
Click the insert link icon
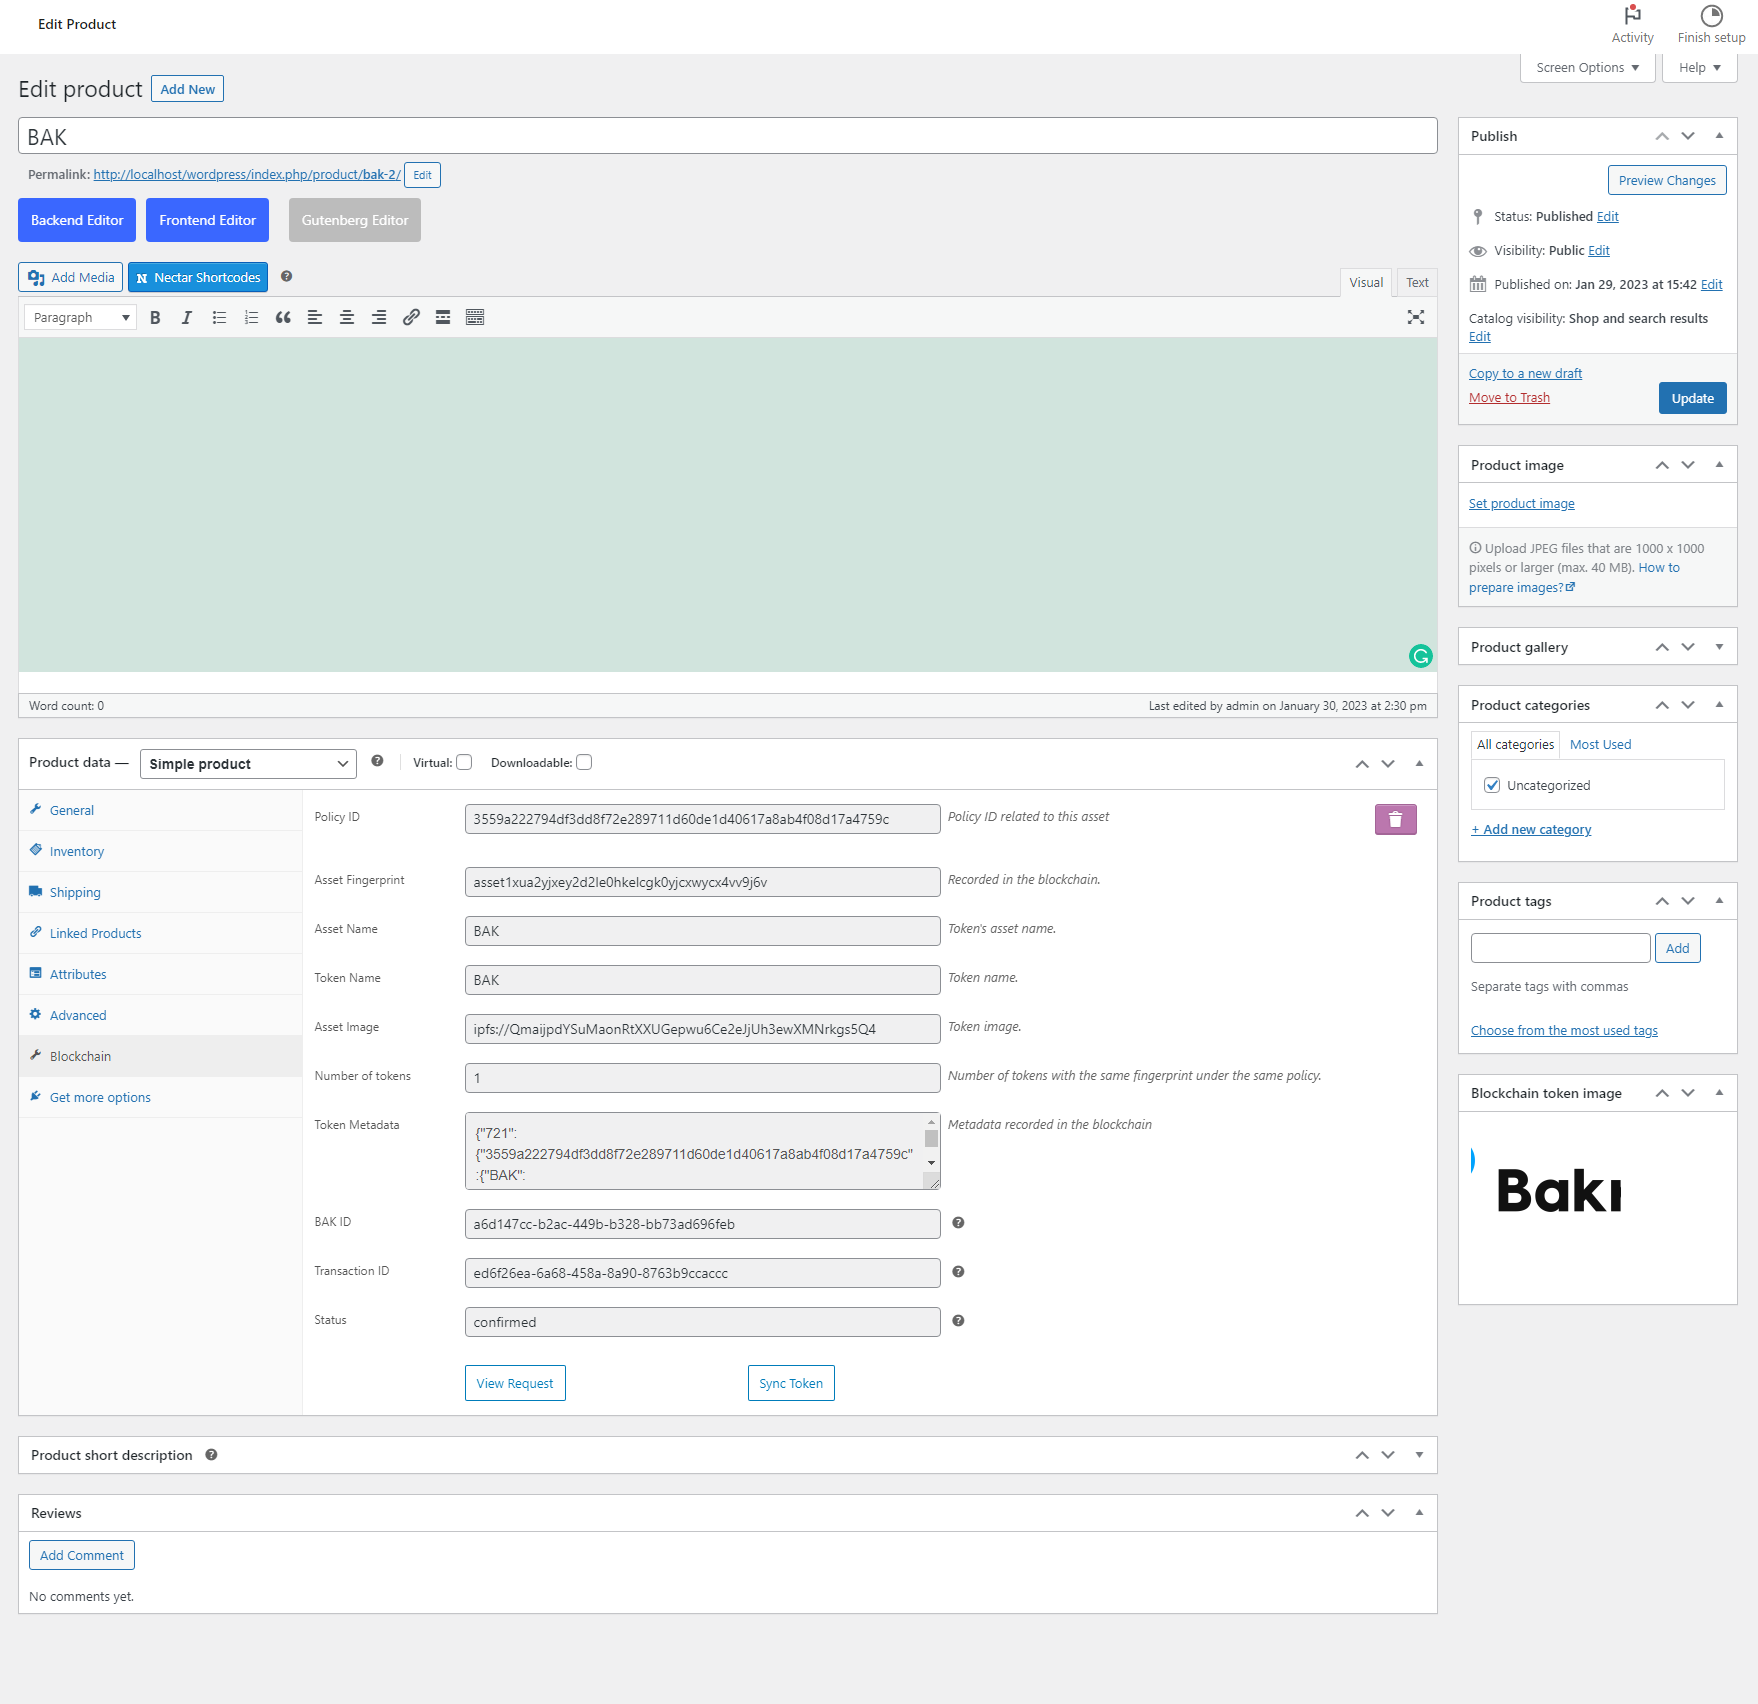pyautogui.click(x=411, y=318)
